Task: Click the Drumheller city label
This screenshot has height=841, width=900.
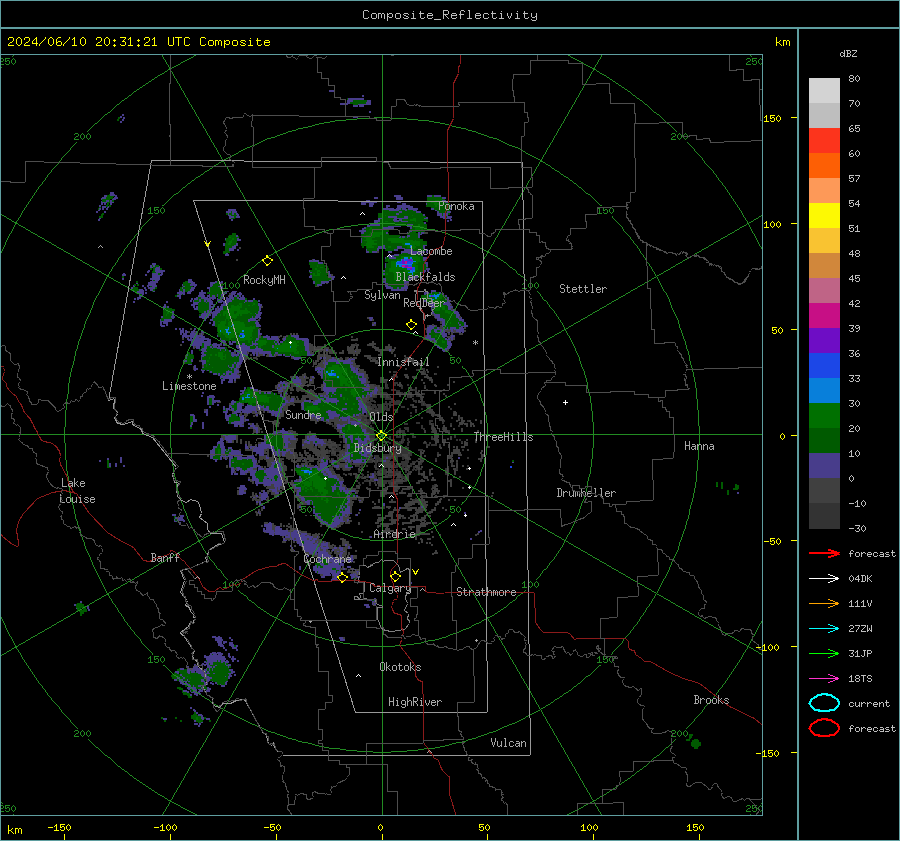Action: (x=586, y=493)
